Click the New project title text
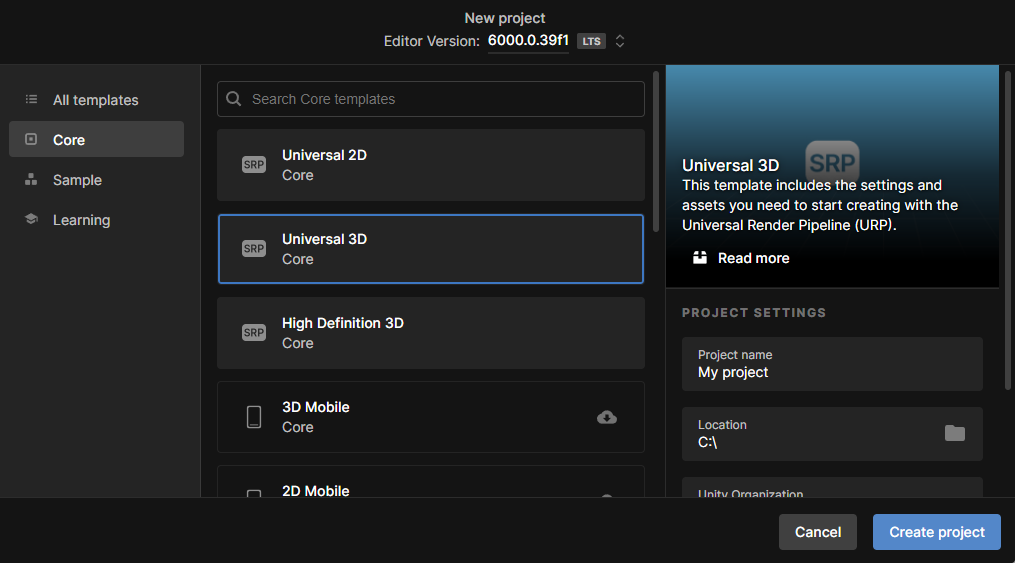Viewport: 1015px width, 563px height. pos(505,18)
